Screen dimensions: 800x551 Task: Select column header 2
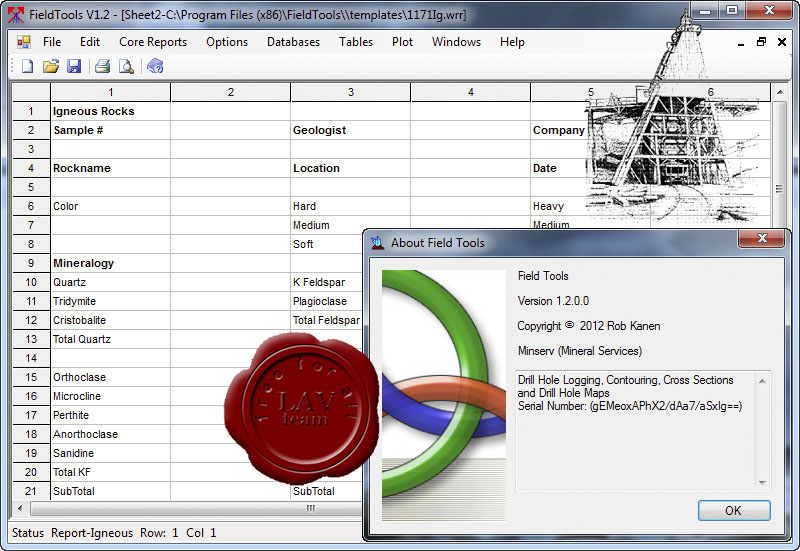(x=231, y=92)
